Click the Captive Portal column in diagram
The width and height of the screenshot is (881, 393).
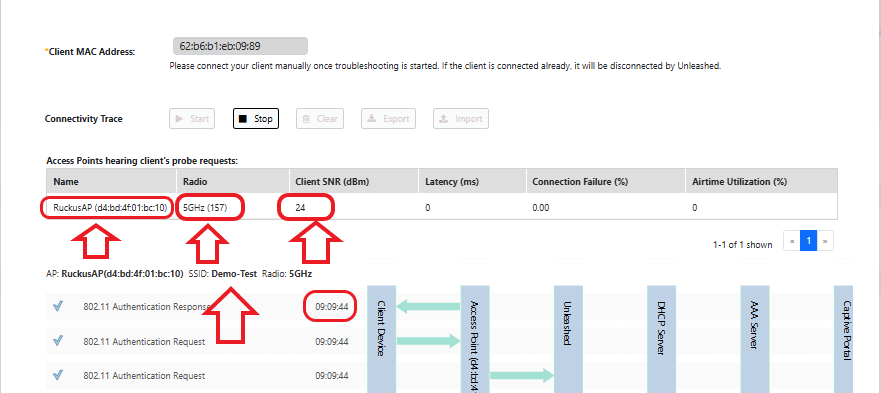(844, 339)
